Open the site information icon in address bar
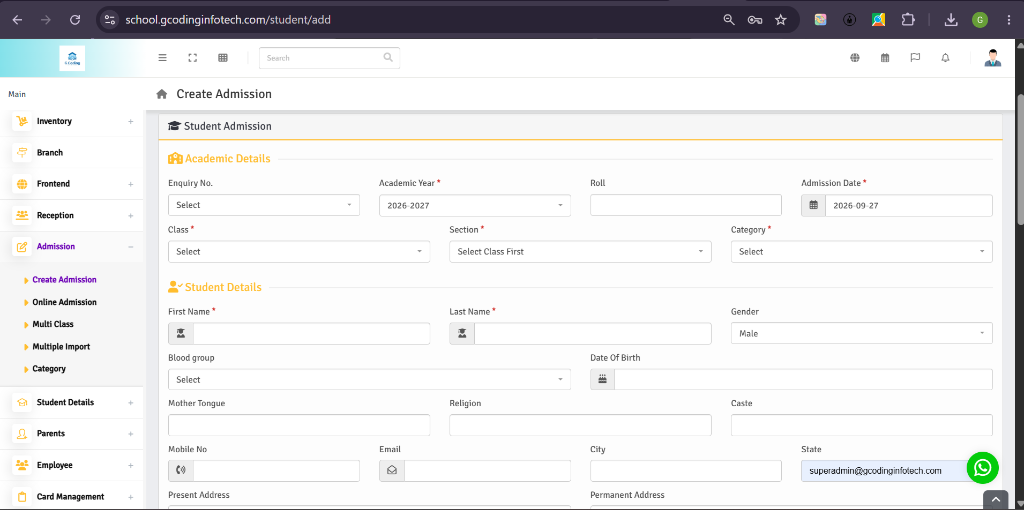1024x510 pixels. tap(110, 20)
